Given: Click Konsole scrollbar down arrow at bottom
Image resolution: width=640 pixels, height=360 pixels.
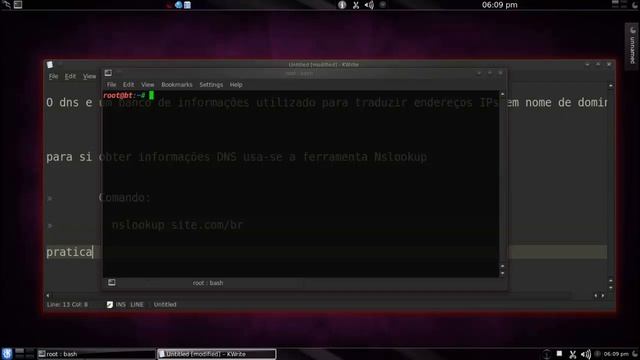Looking at the screenshot, I should click(502, 273).
